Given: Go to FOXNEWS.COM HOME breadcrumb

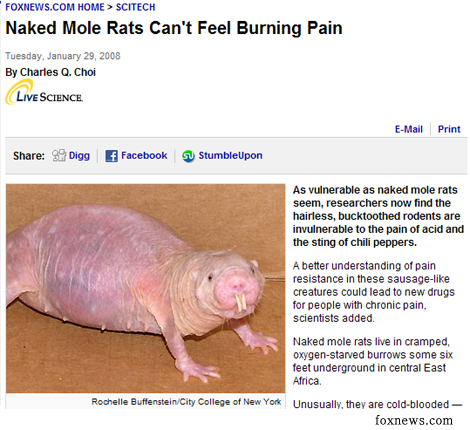Looking at the screenshot, I should pos(55,7).
